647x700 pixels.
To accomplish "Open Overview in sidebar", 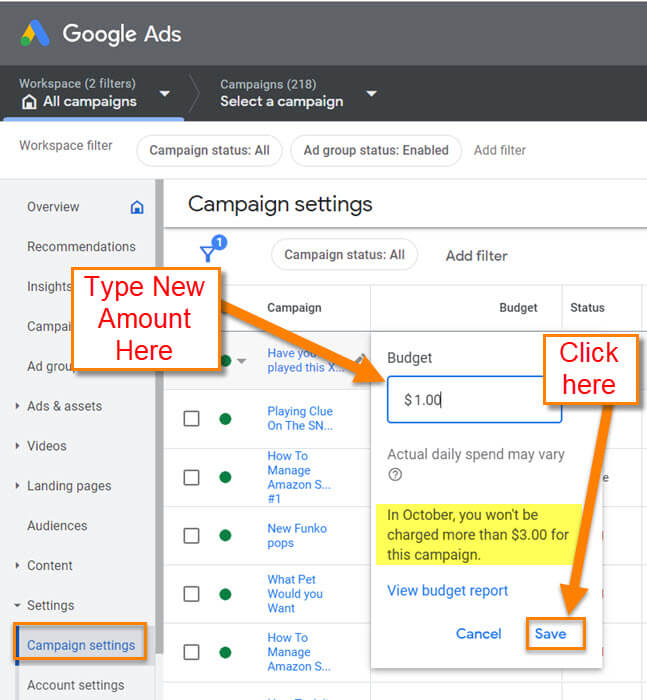I will tap(53, 207).
